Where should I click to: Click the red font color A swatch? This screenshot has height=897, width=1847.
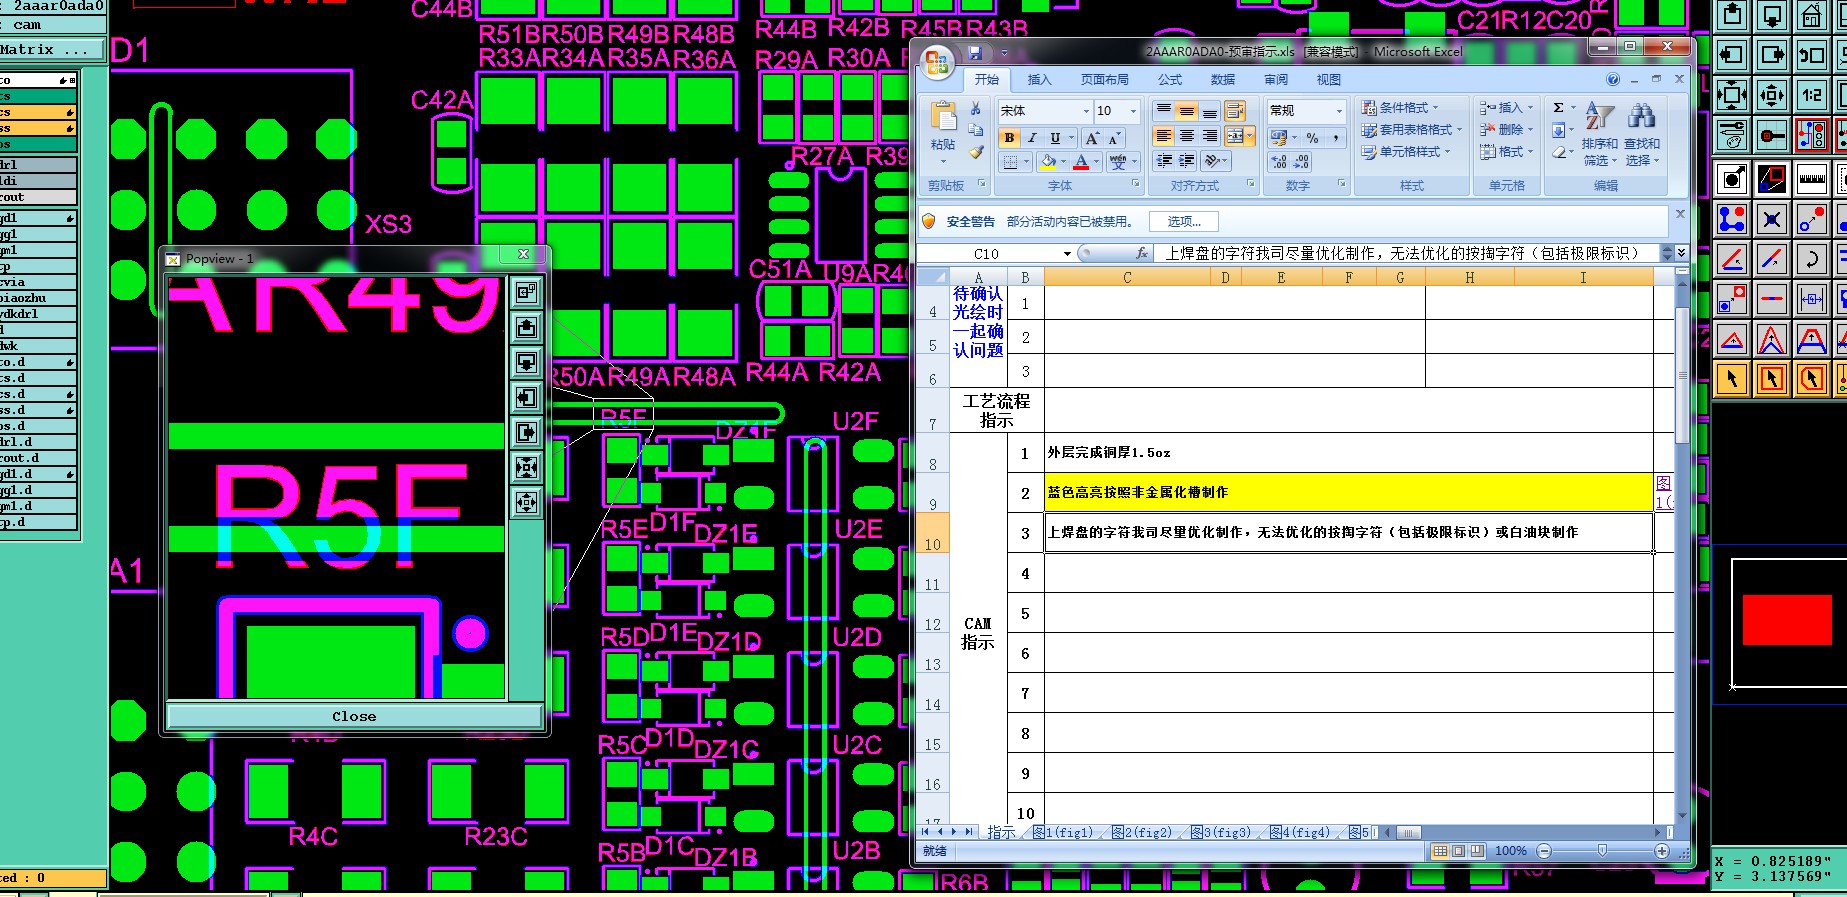[1081, 161]
